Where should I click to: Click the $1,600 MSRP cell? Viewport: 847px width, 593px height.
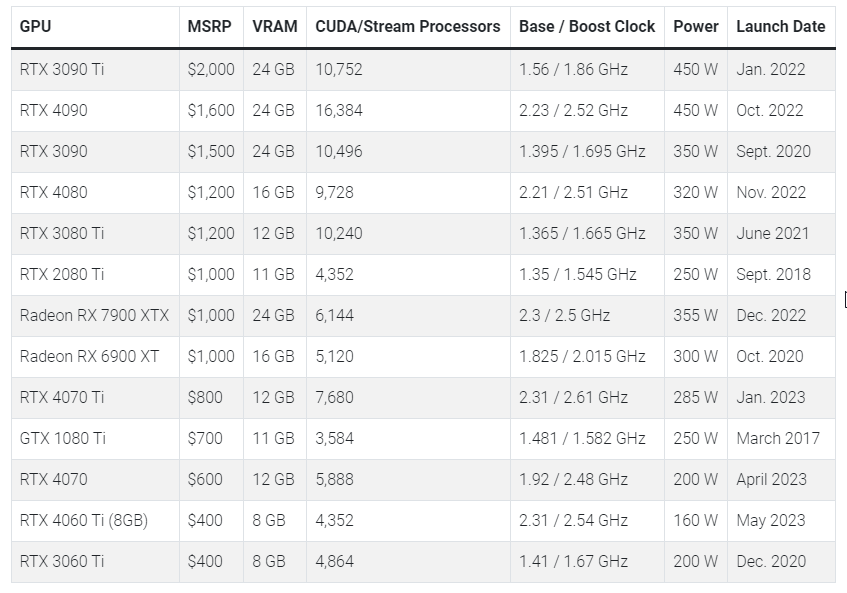tap(211, 111)
